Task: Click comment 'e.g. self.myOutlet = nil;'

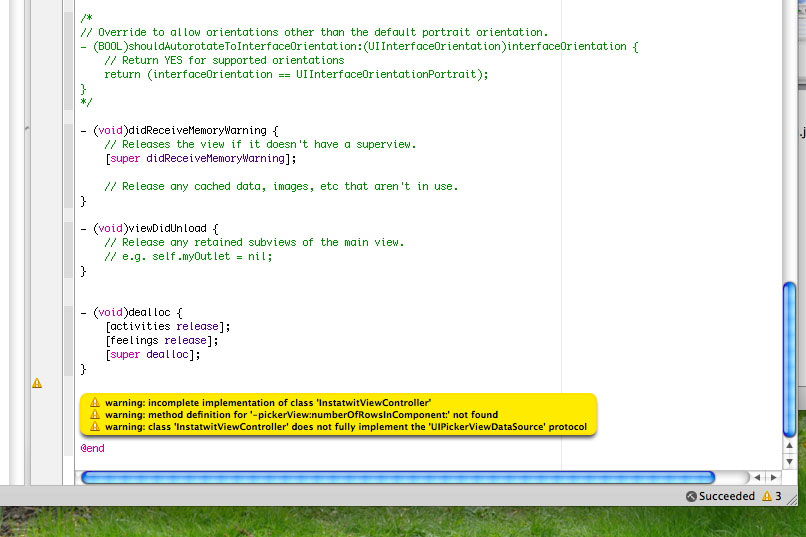Action: click(x=188, y=256)
